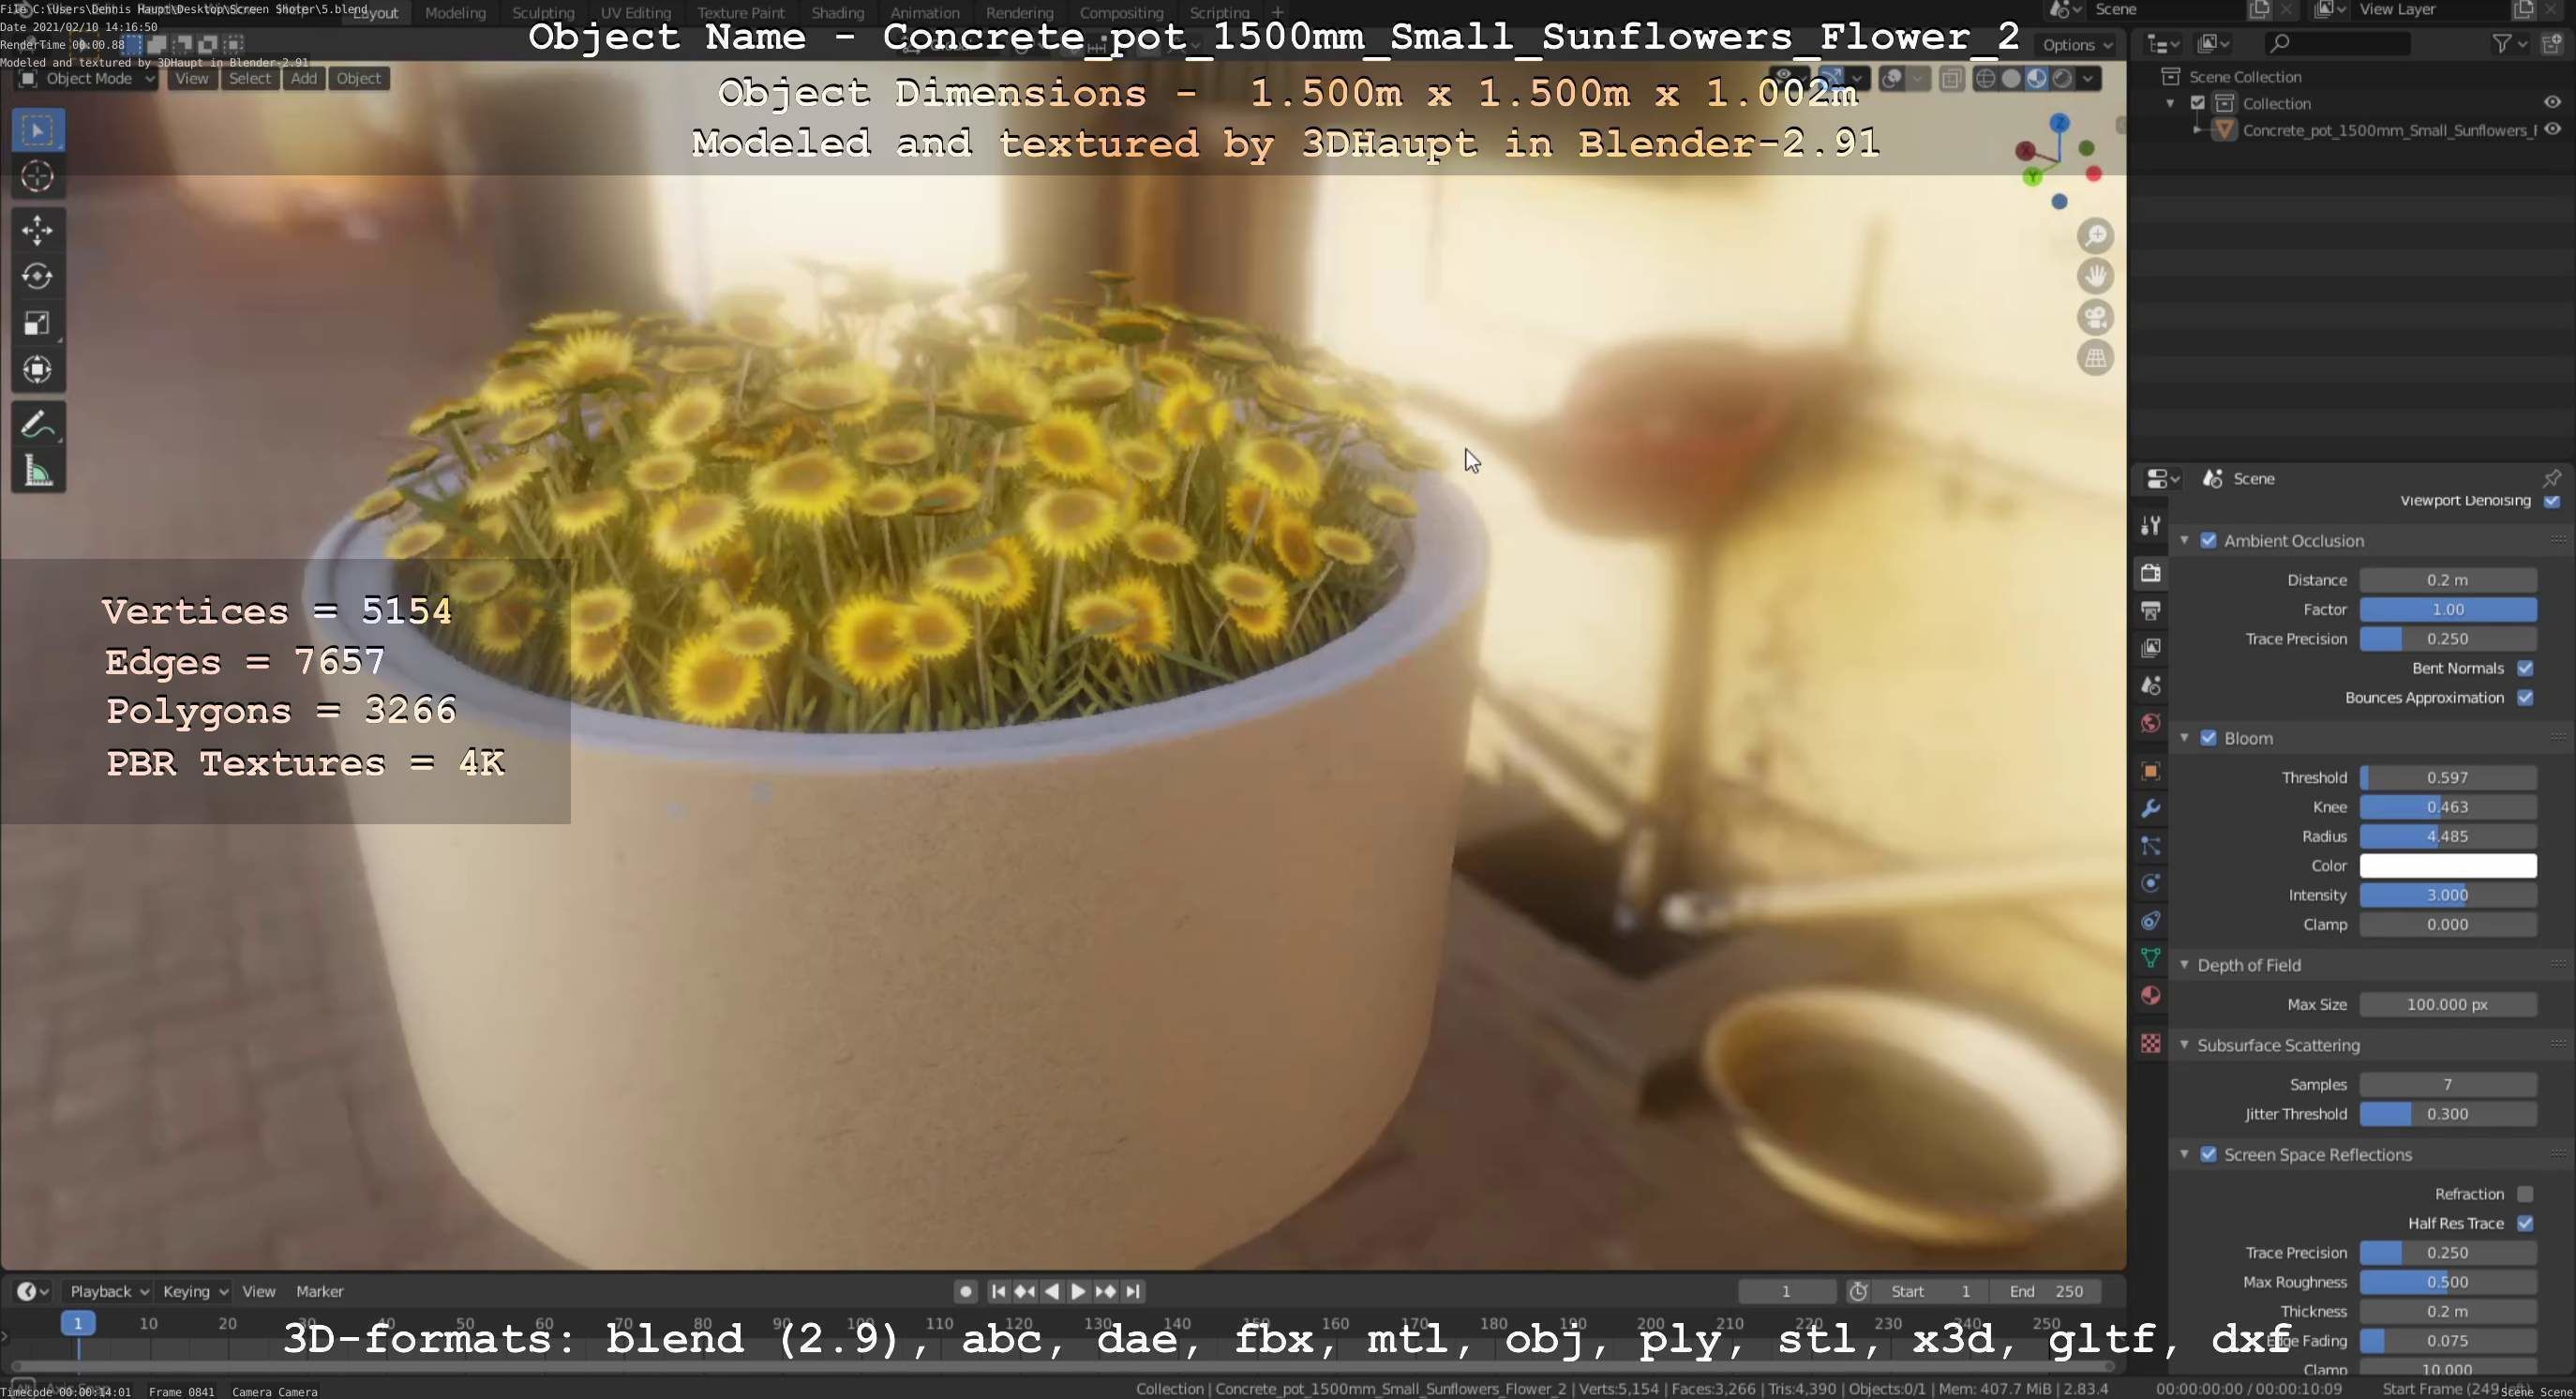2576x1399 pixels.
Task: Open the Object Constraints properties tab
Action: (2150, 921)
